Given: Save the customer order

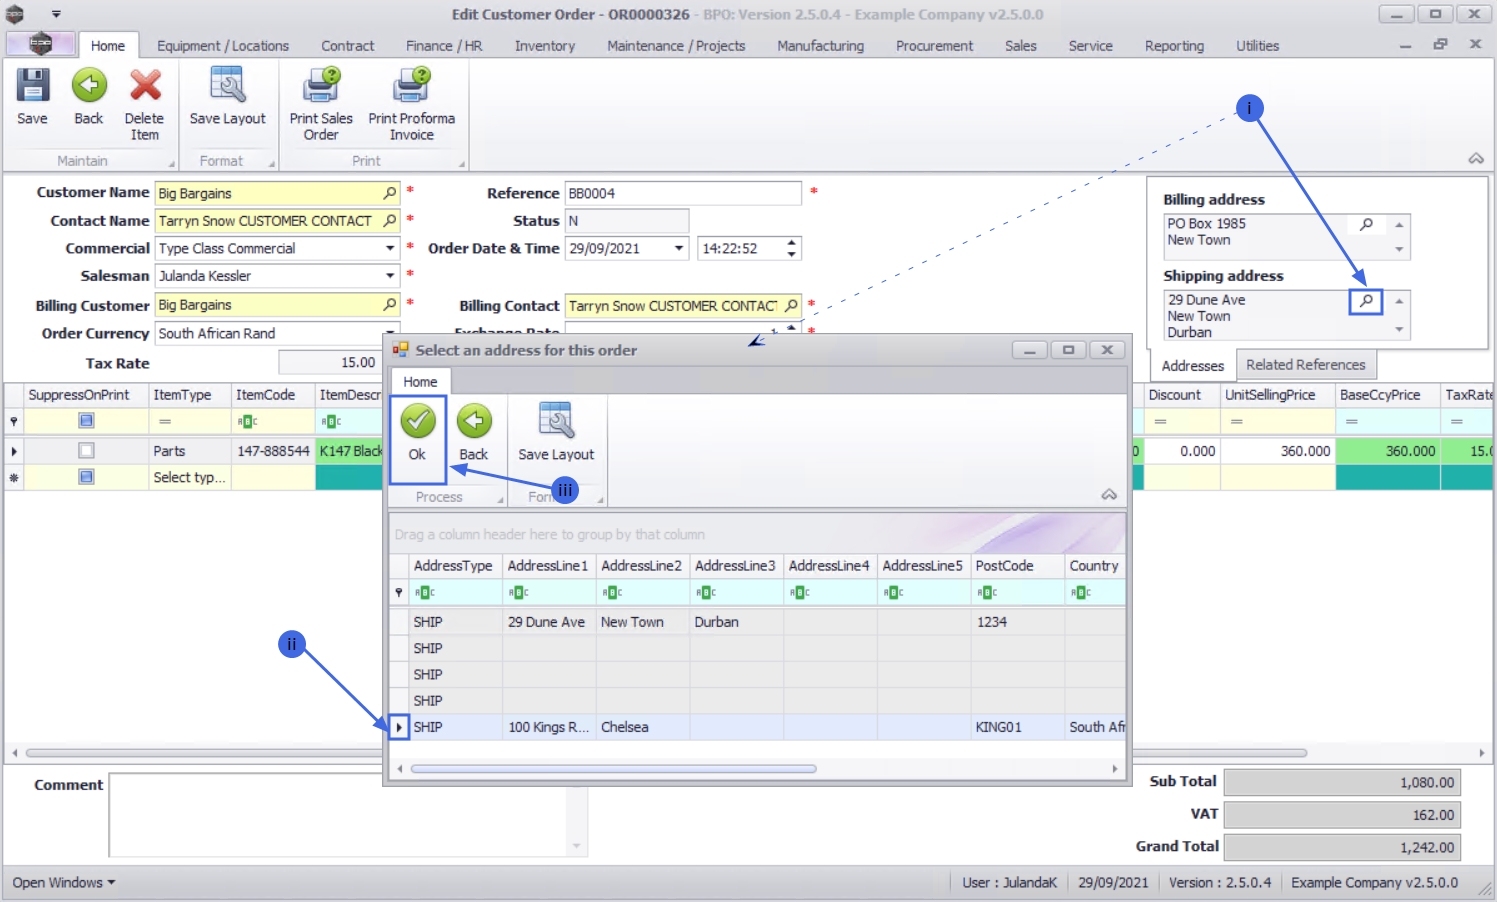Looking at the screenshot, I should point(32,98).
